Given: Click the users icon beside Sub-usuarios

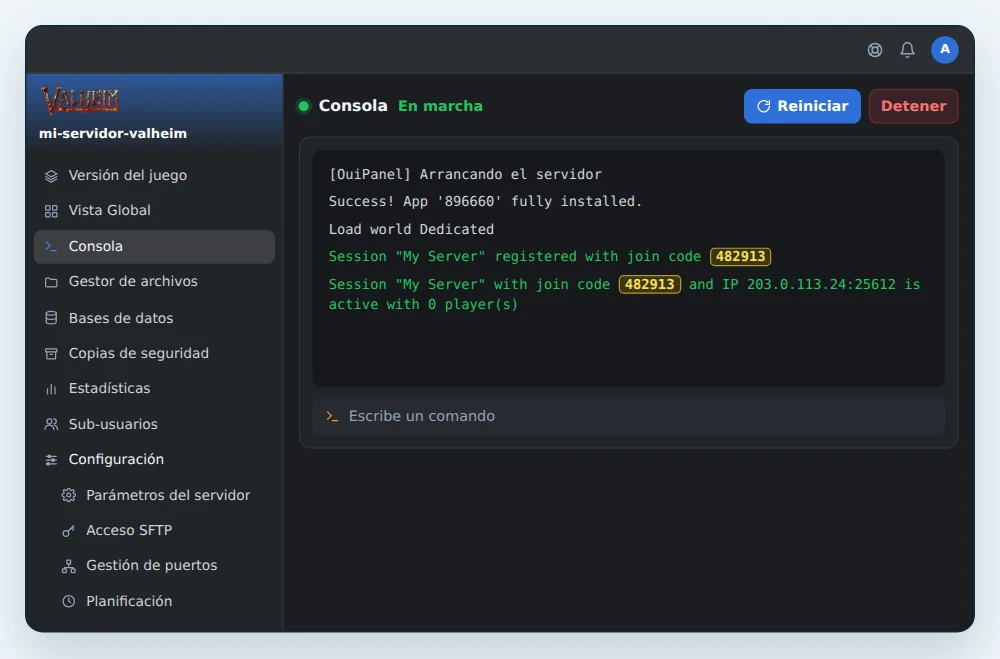Looking at the screenshot, I should click(51, 424).
